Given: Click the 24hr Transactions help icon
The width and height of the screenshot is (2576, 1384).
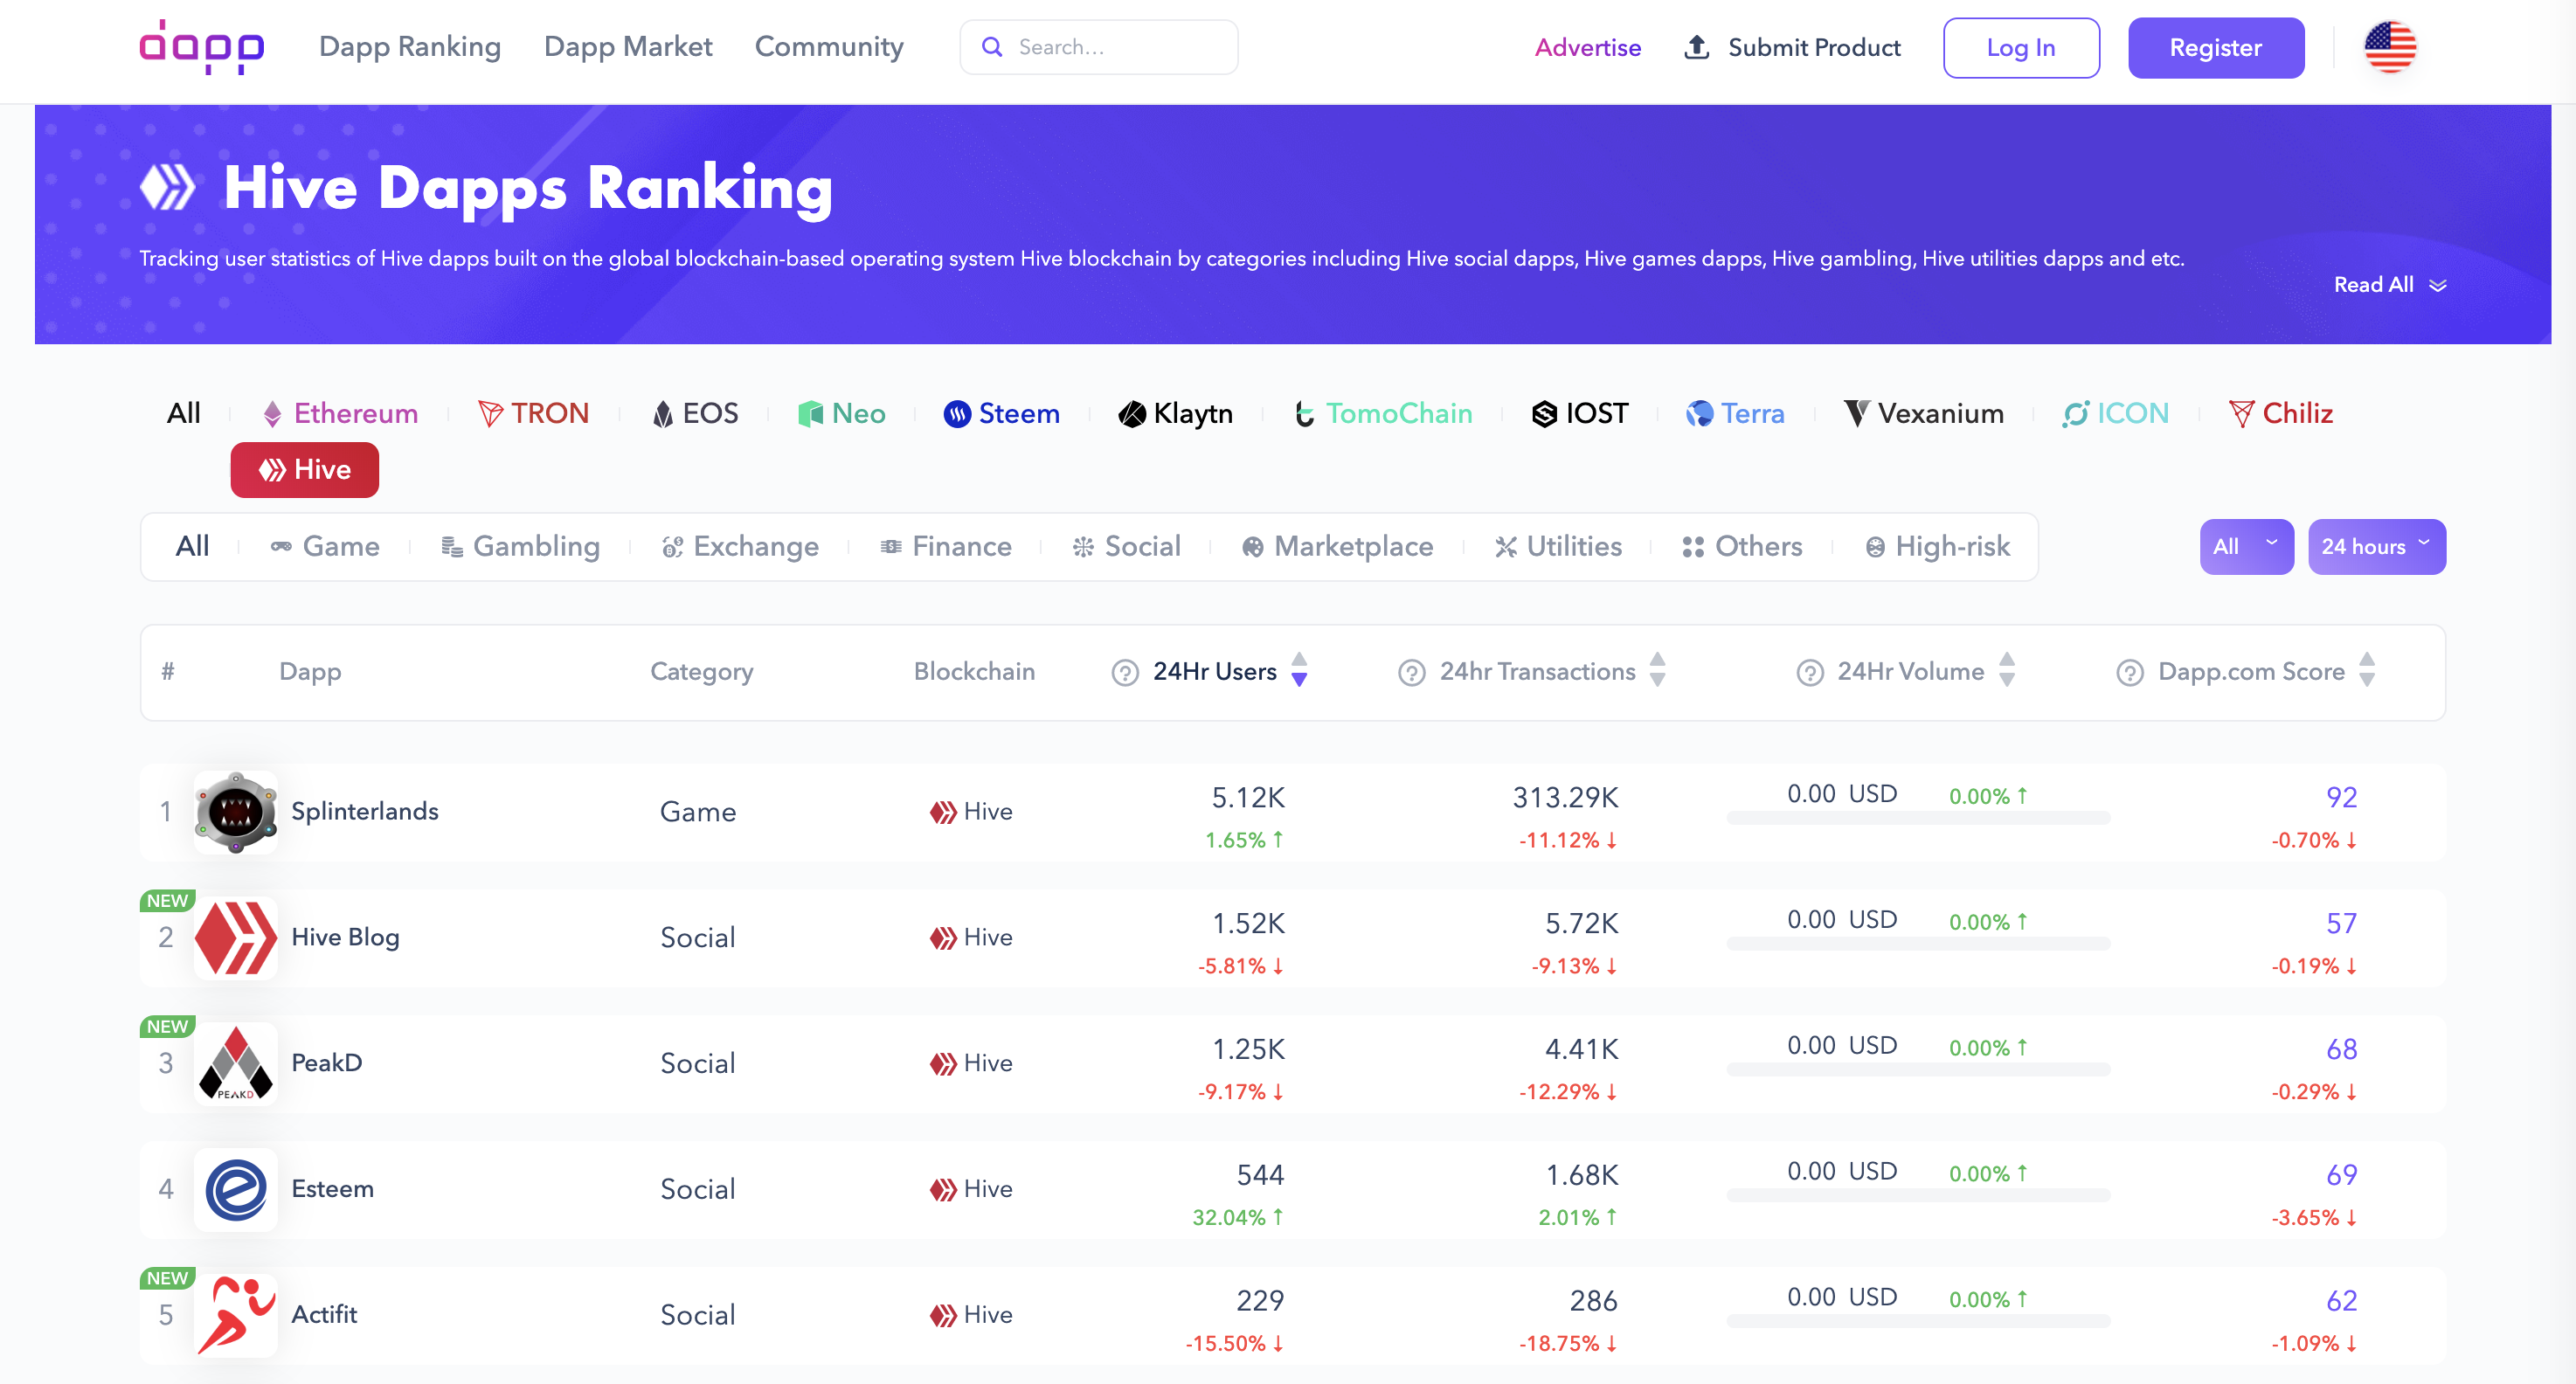Looking at the screenshot, I should click(x=1411, y=673).
